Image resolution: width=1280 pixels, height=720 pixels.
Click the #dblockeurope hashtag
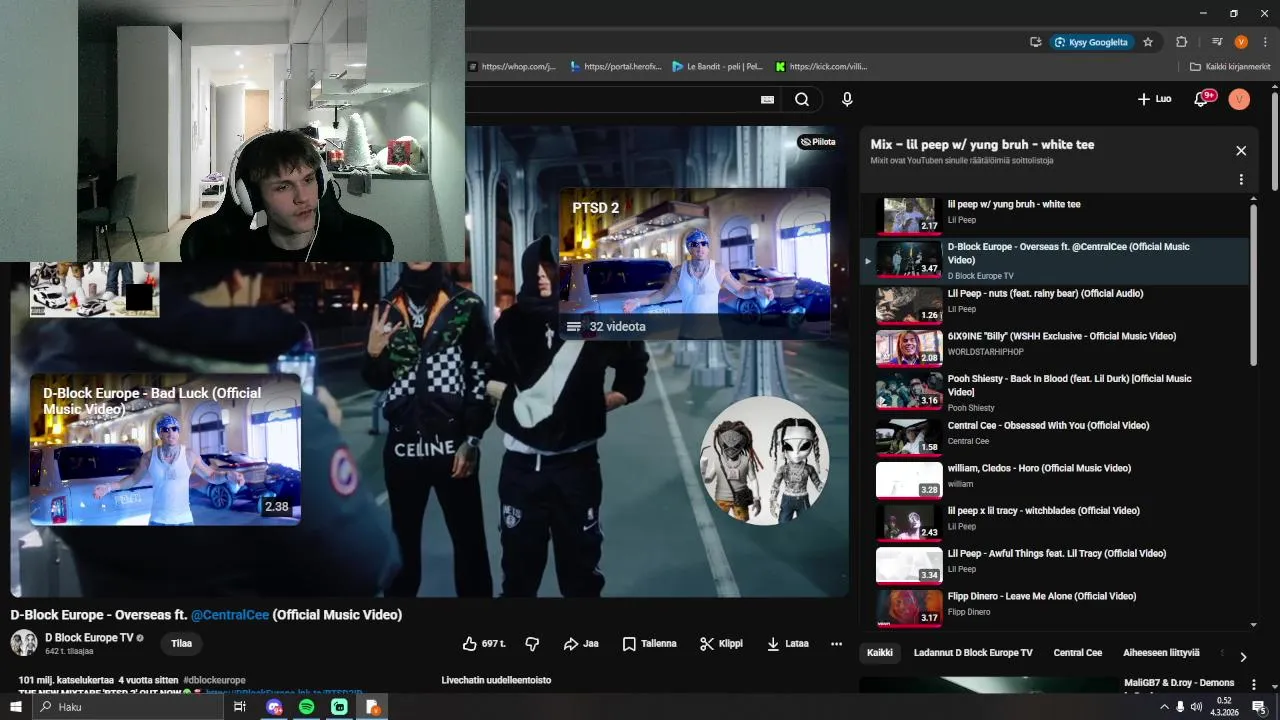tap(214, 680)
